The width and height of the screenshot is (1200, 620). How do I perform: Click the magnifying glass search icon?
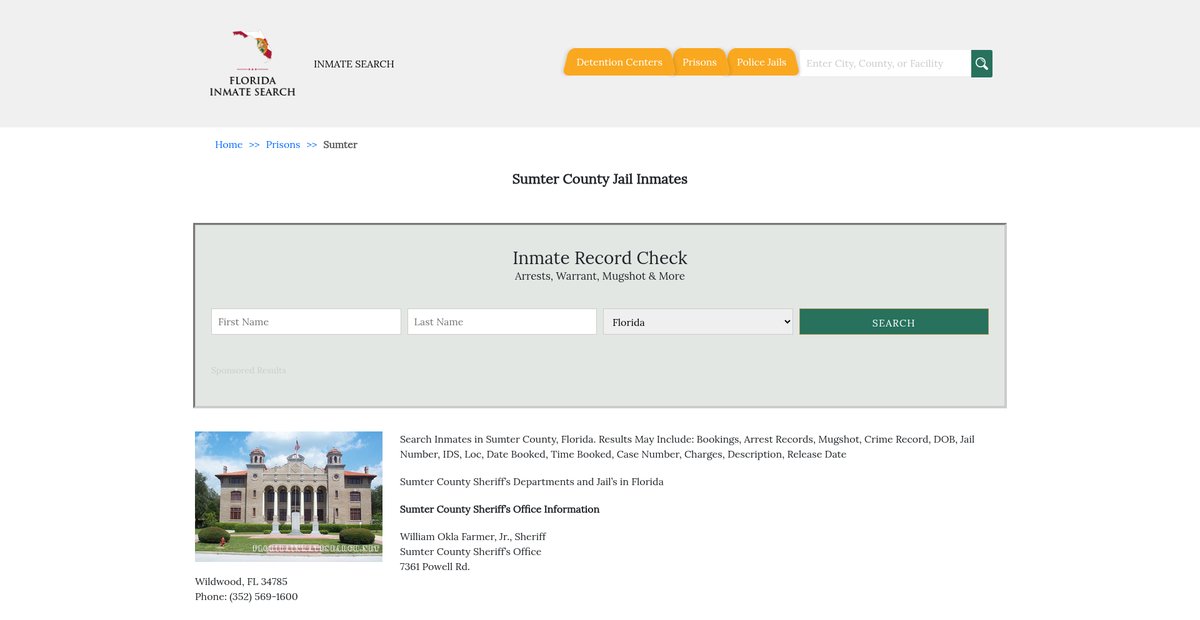pos(982,63)
